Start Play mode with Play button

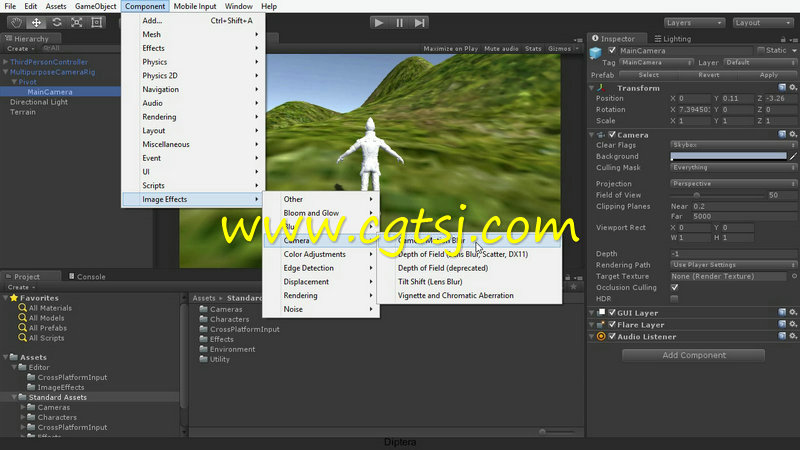pyautogui.click(x=379, y=22)
